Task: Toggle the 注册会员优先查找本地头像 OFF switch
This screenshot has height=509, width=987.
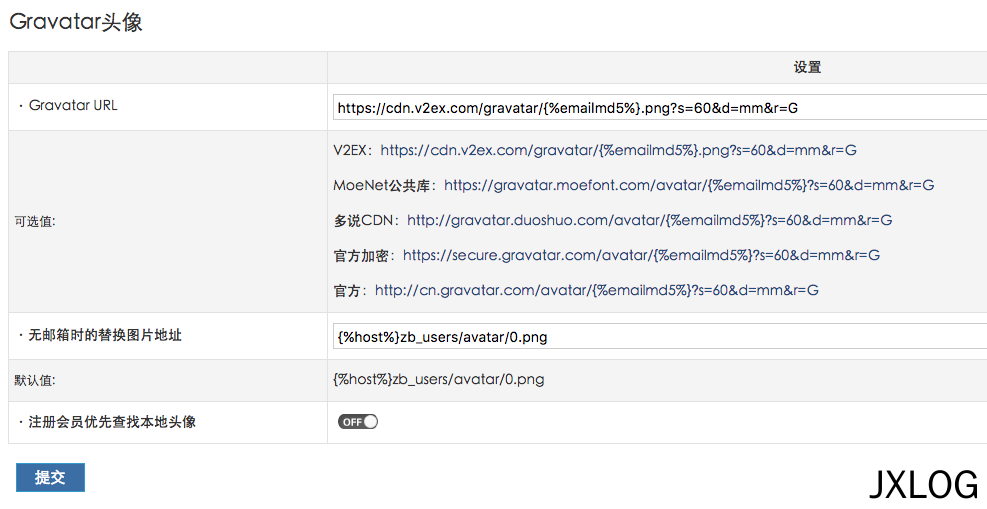Action: point(358,422)
